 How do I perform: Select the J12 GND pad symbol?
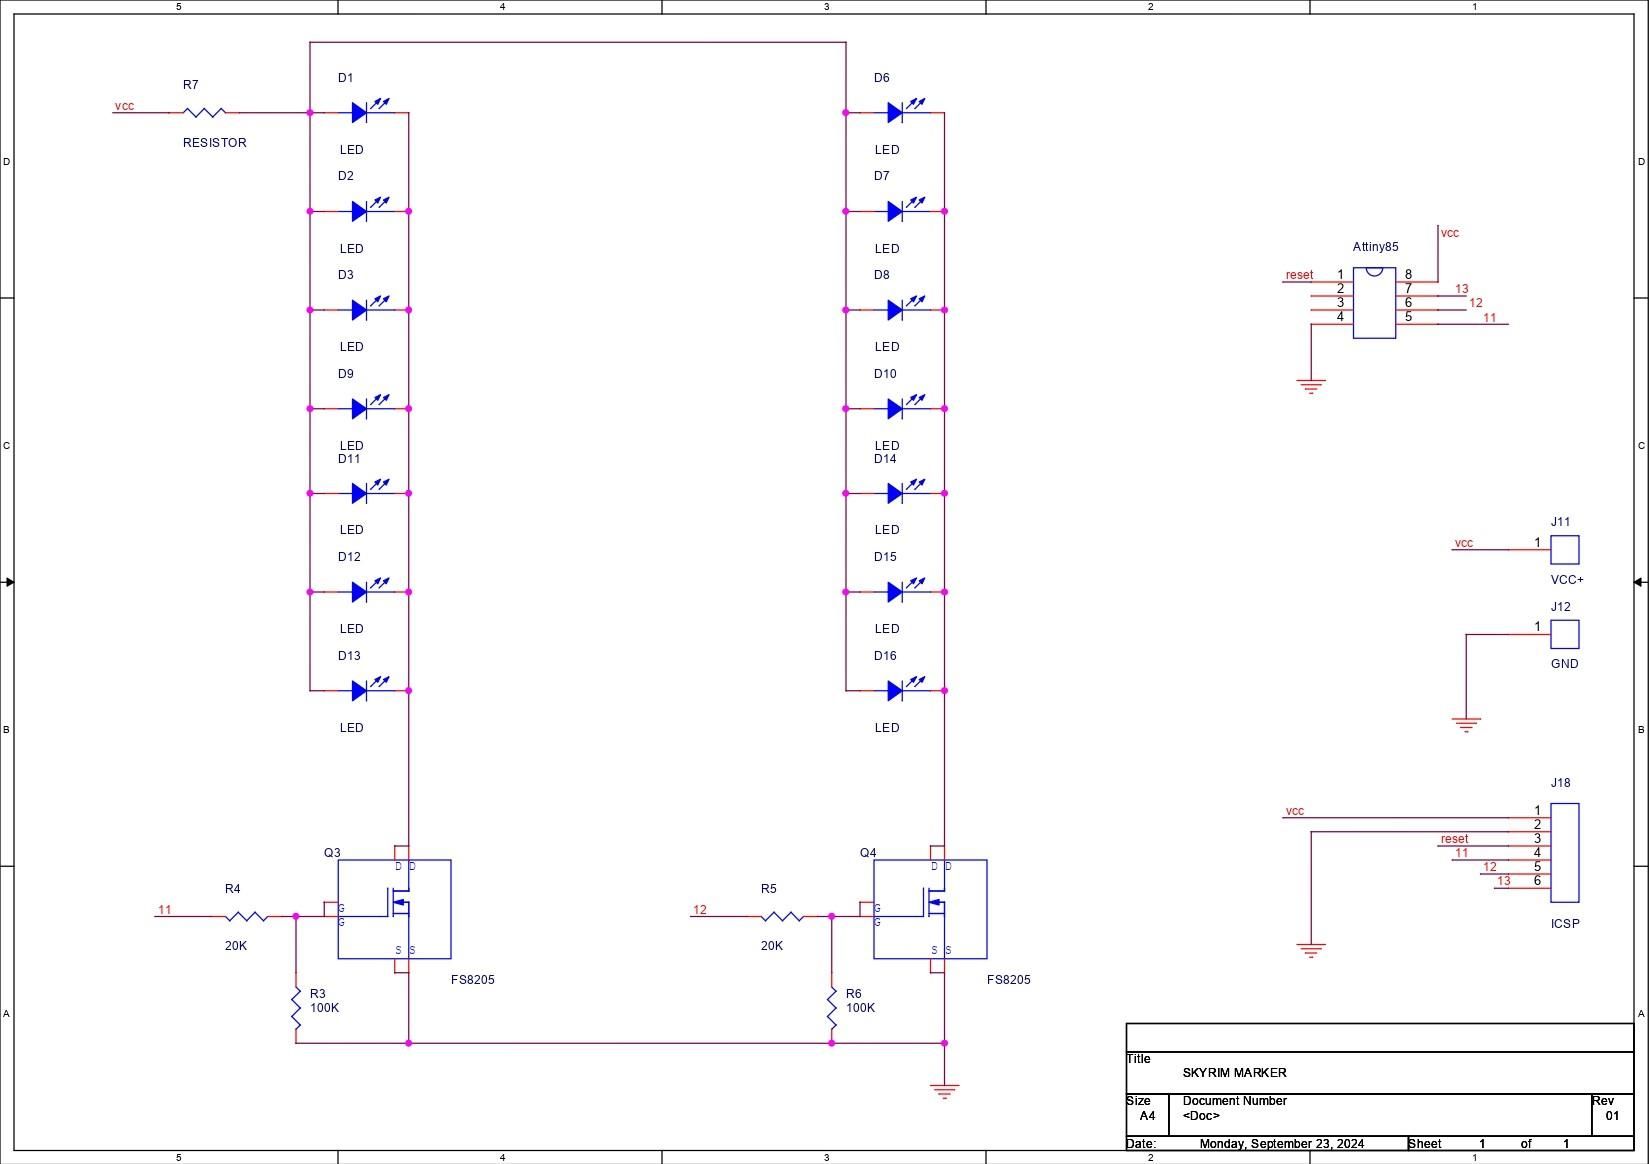coord(1564,634)
